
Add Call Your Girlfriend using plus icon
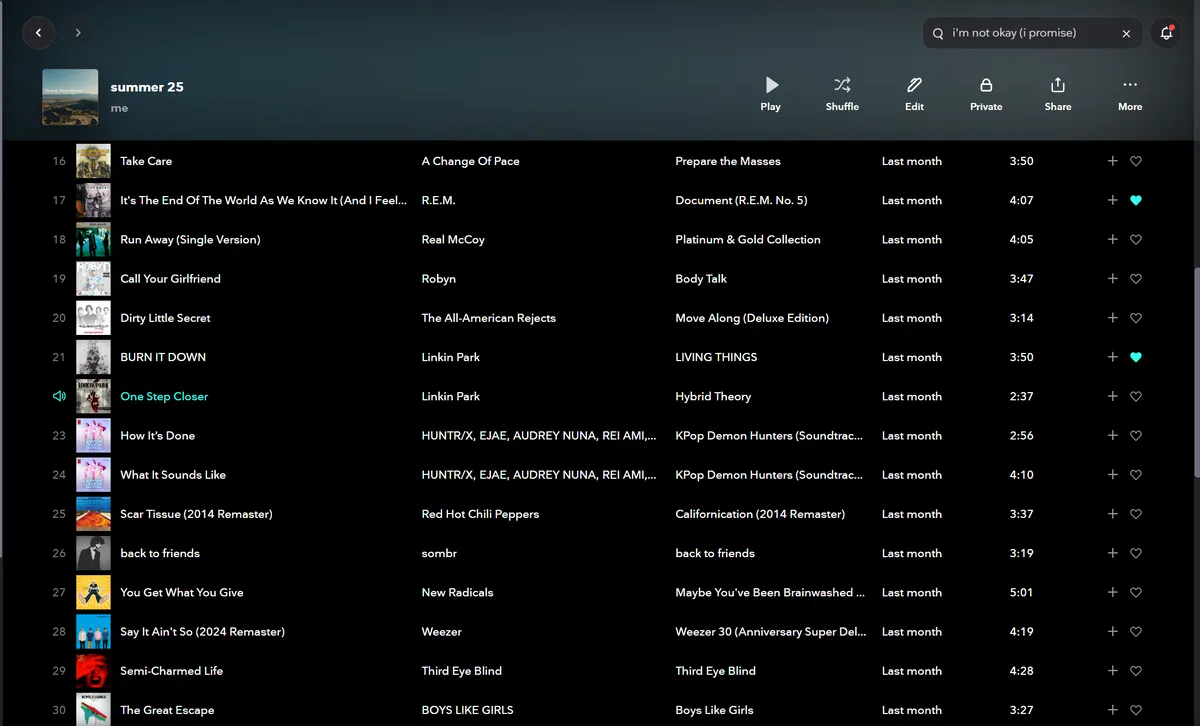coord(1112,279)
